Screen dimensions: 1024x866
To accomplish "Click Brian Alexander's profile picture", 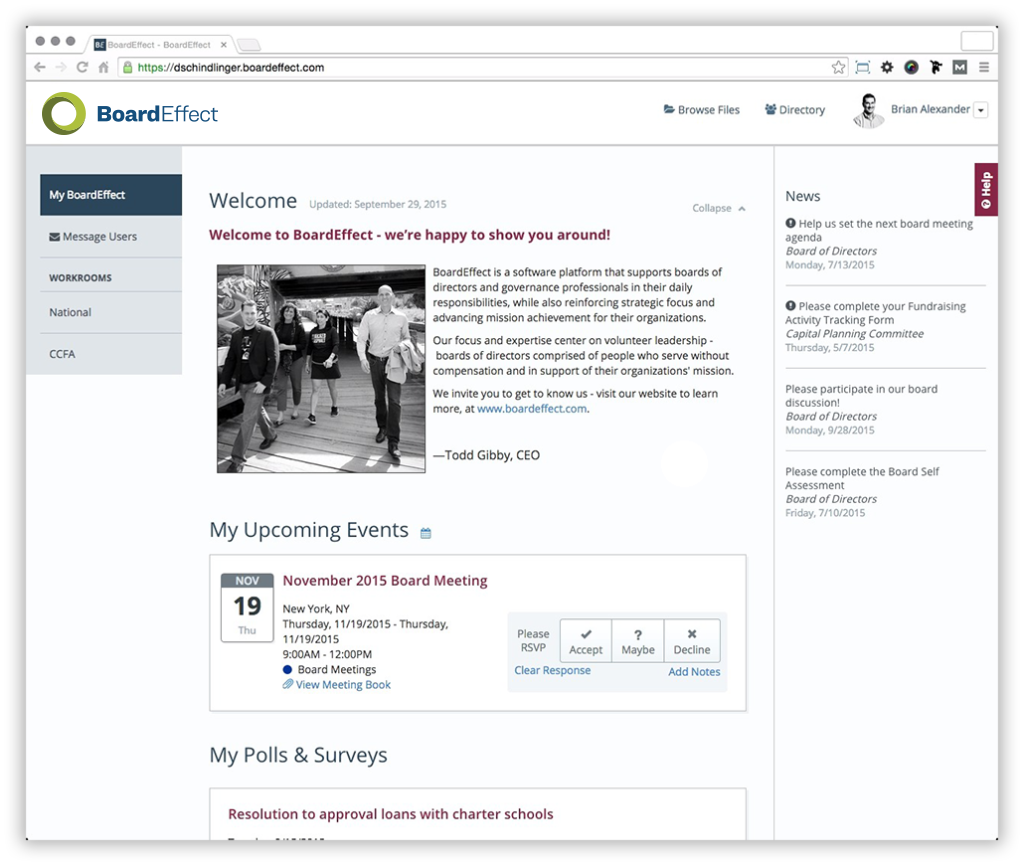I will click(x=868, y=110).
